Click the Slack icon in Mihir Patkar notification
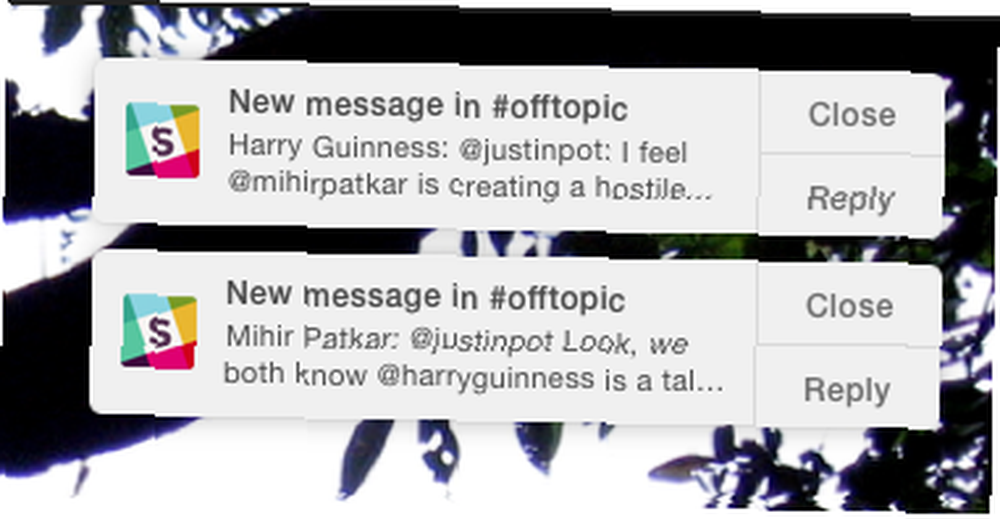 tap(159, 332)
